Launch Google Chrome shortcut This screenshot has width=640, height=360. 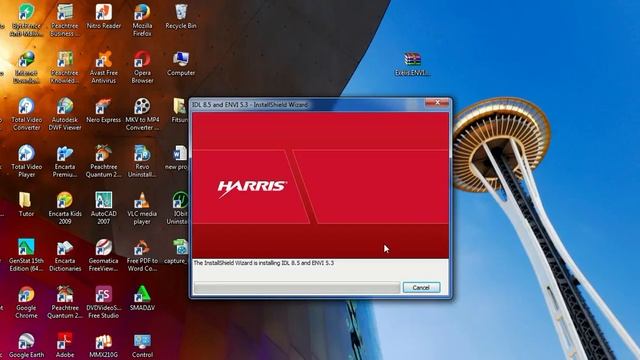point(27,302)
